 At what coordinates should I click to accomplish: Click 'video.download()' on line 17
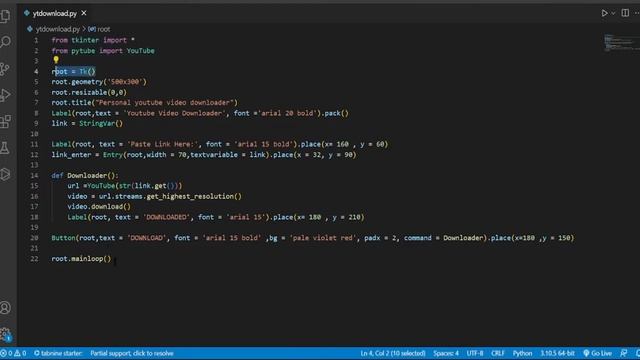tap(99, 207)
